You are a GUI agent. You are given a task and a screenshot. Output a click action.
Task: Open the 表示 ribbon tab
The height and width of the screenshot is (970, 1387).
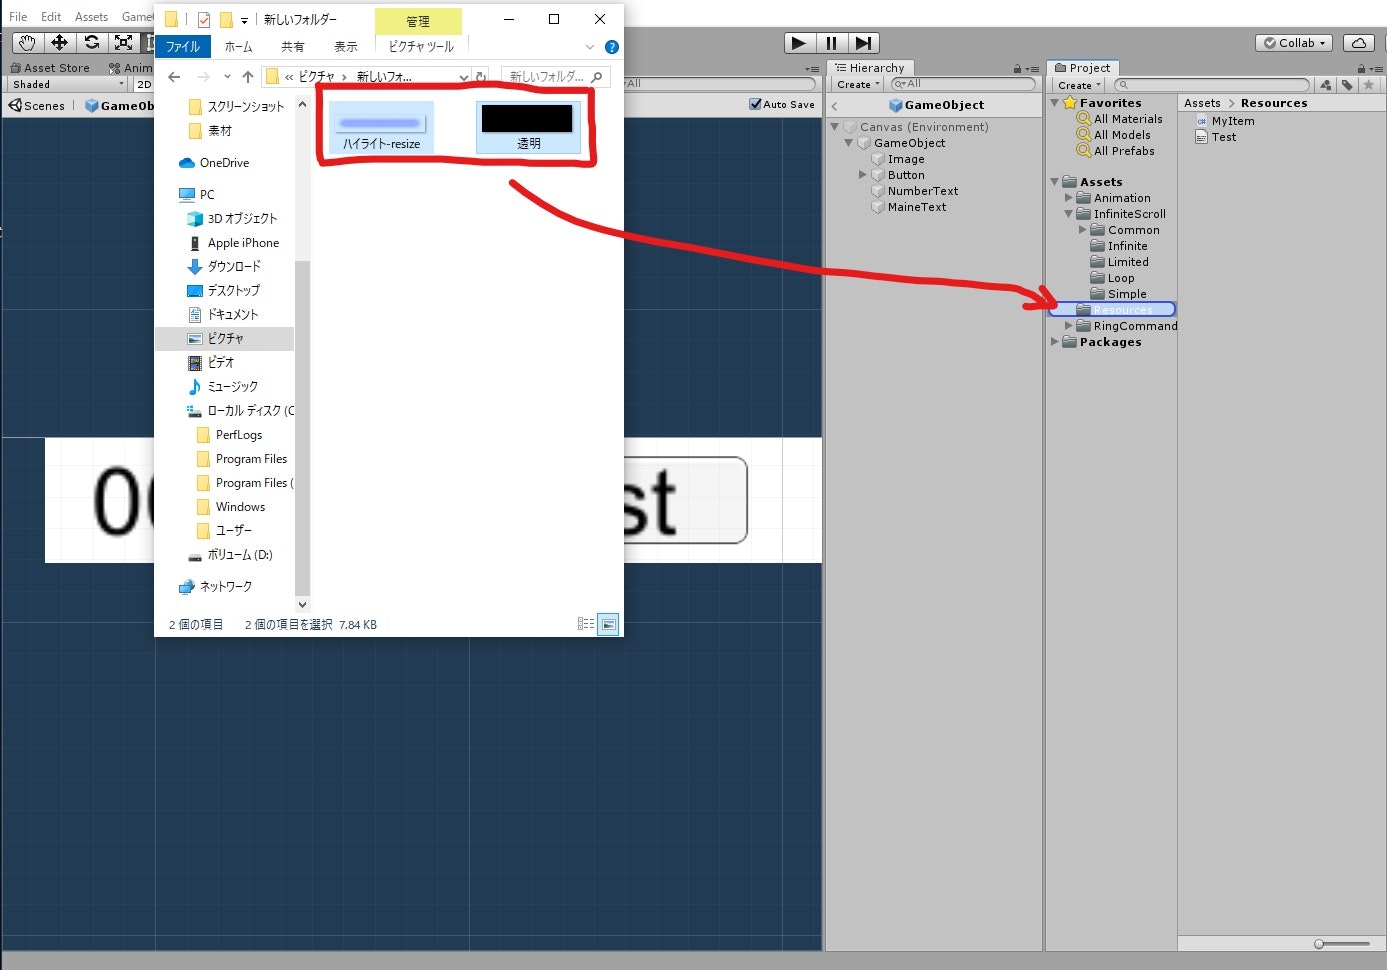(x=345, y=47)
